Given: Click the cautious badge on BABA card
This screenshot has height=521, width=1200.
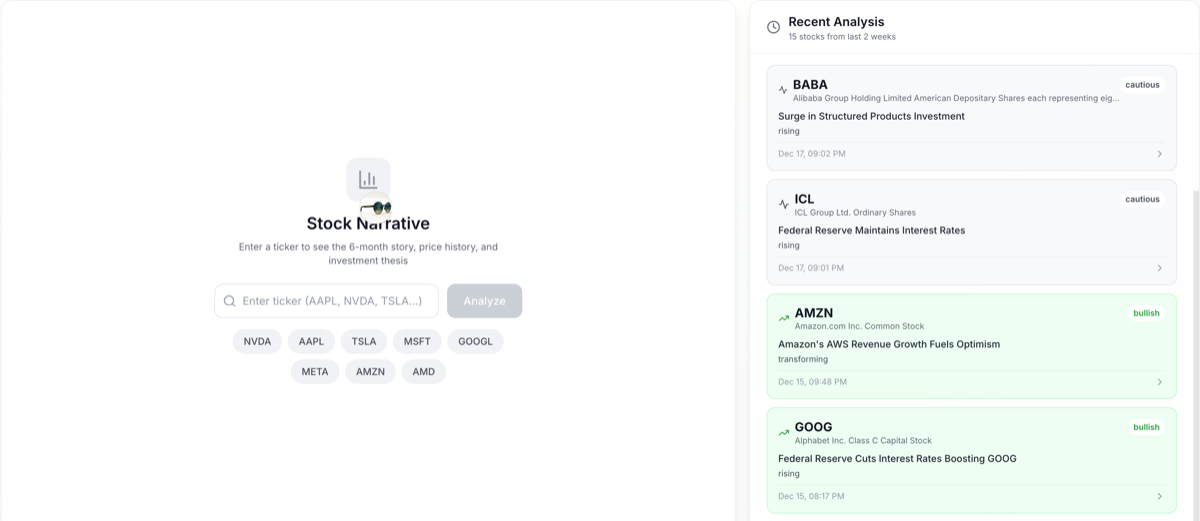Looking at the screenshot, I should [x=1142, y=85].
